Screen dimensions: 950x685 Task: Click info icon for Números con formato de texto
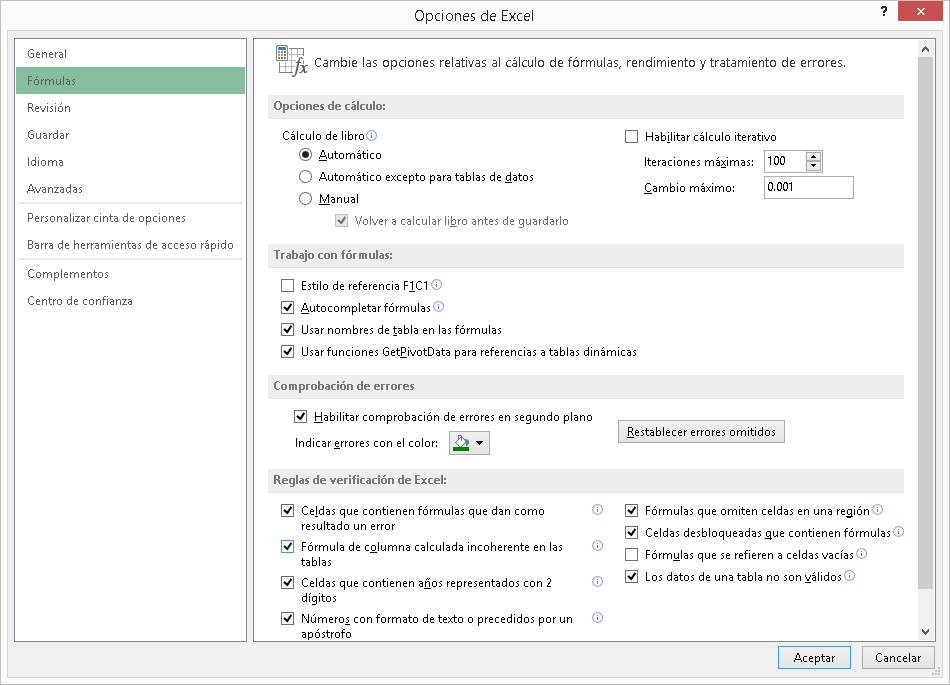coord(597,618)
